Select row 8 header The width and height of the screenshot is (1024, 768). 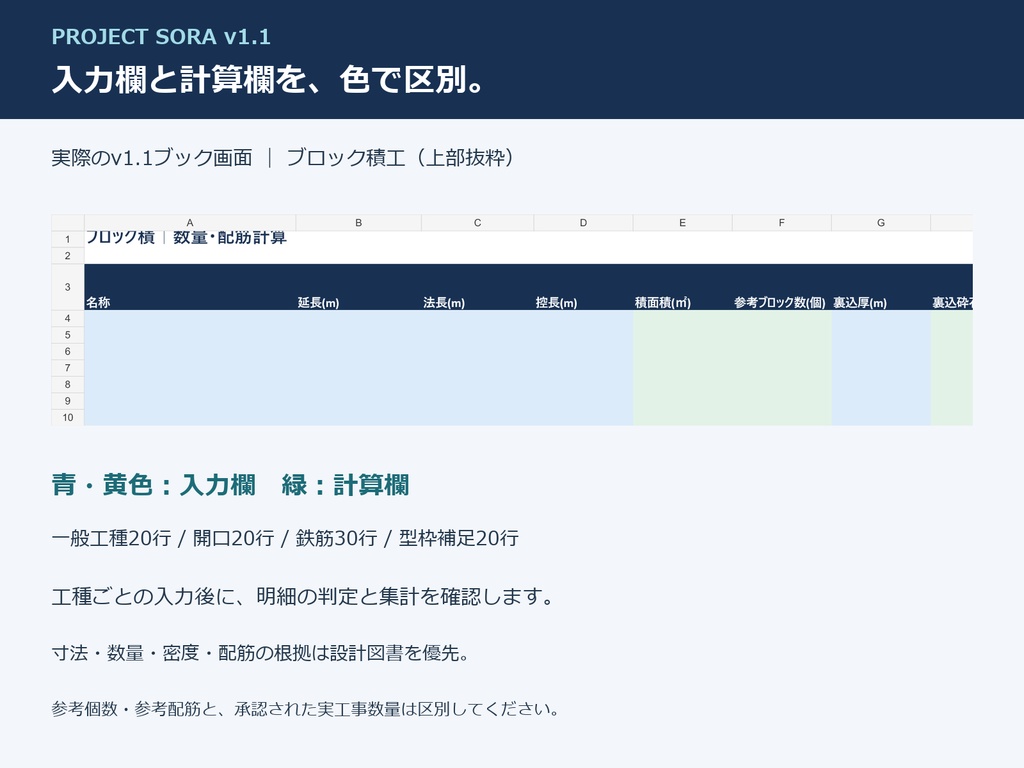tap(68, 385)
